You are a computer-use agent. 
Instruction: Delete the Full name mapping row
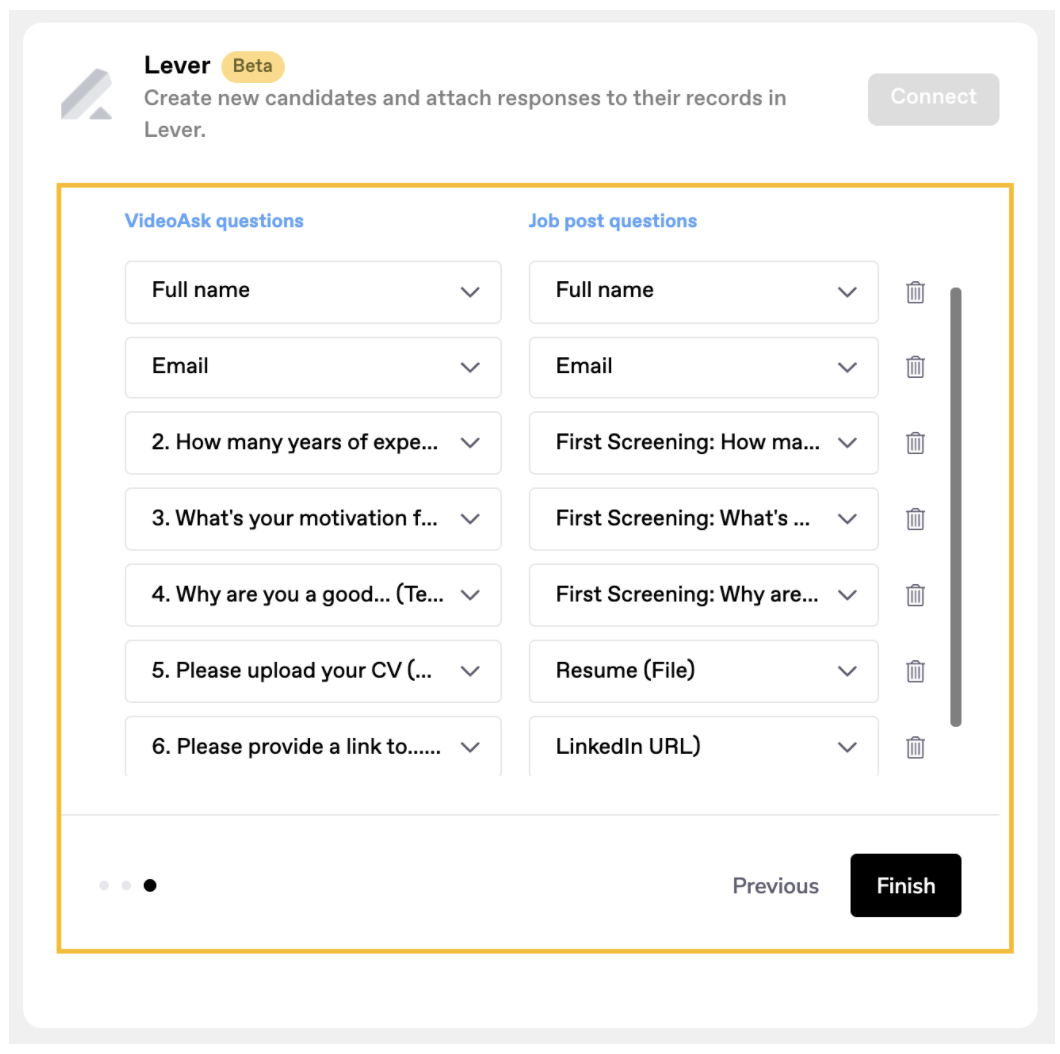pyautogui.click(x=915, y=292)
